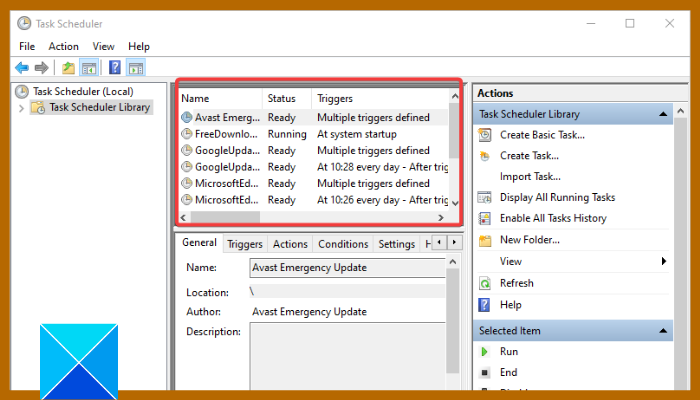This screenshot has width=700, height=400.
Task: Click the green Run play icon
Action: 484,352
